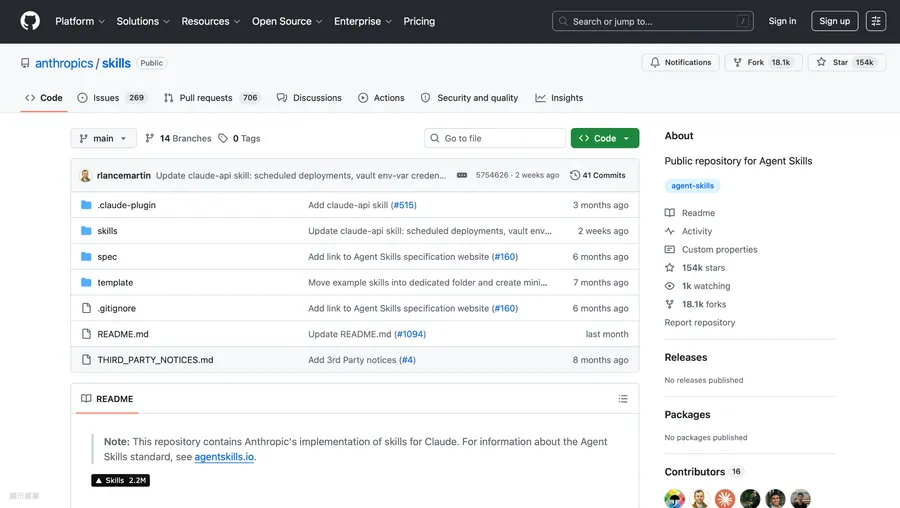The width and height of the screenshot is (900, 508).
Task: Open the main branch selector dropdown
Action: pyautogui.click(x=103, y=138)
